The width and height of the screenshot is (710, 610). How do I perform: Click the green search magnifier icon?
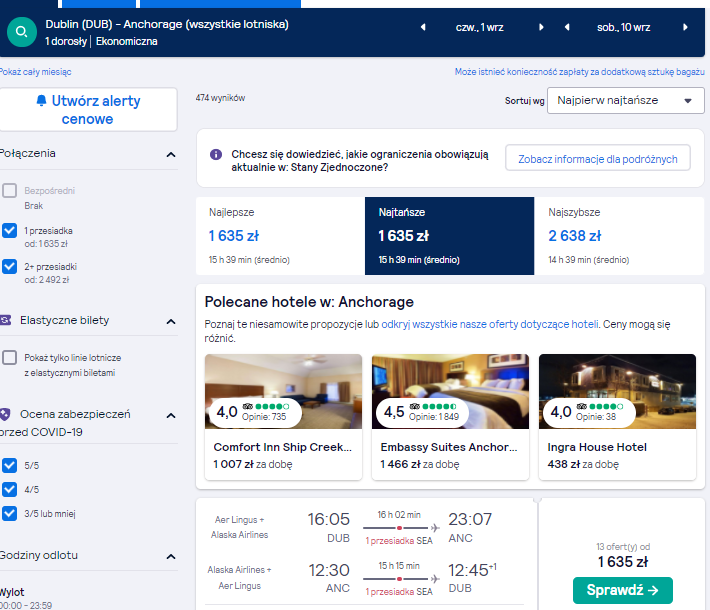pos(22,32)
